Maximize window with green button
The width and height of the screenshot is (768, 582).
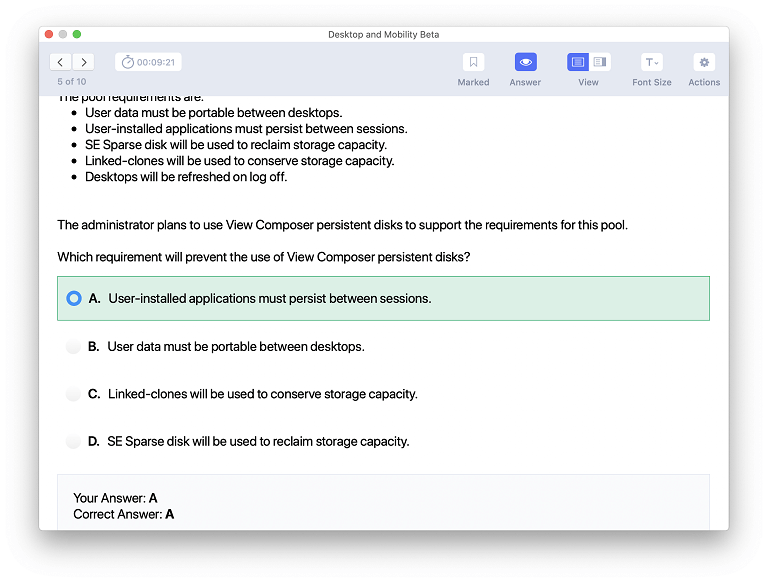click(x=77, y=34)
